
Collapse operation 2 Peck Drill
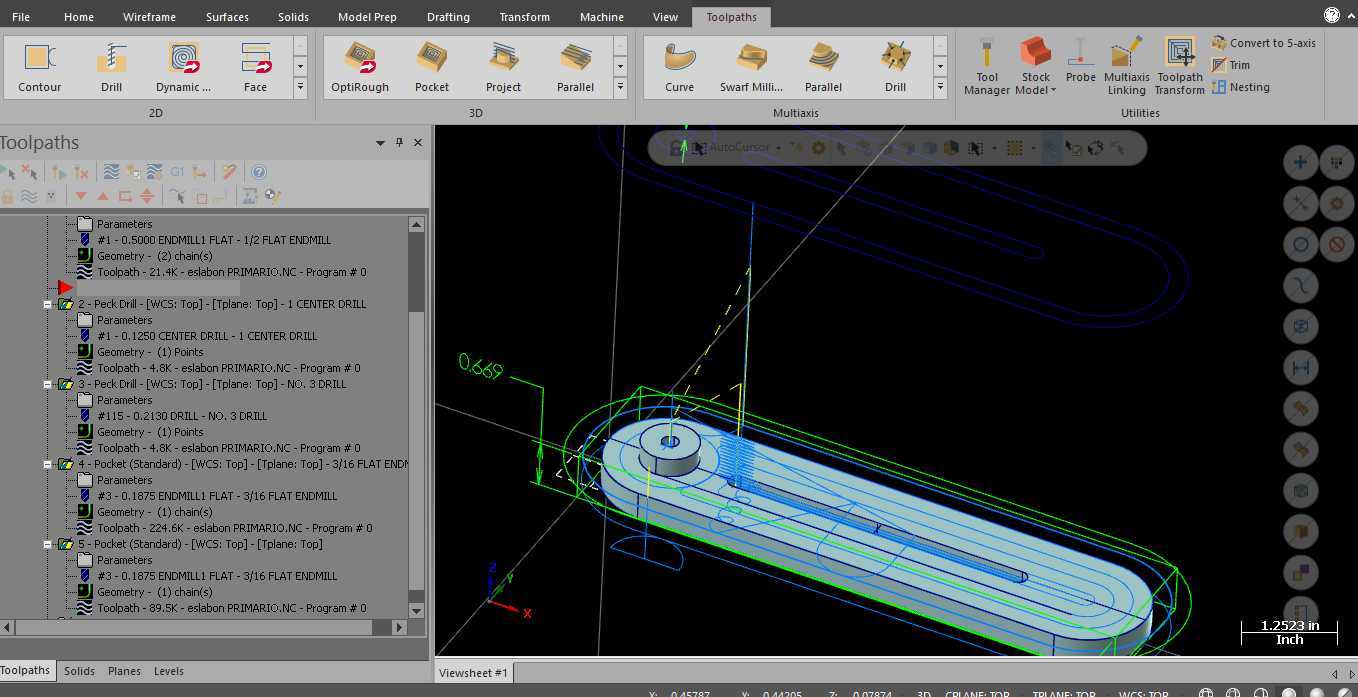click(47, 304)
